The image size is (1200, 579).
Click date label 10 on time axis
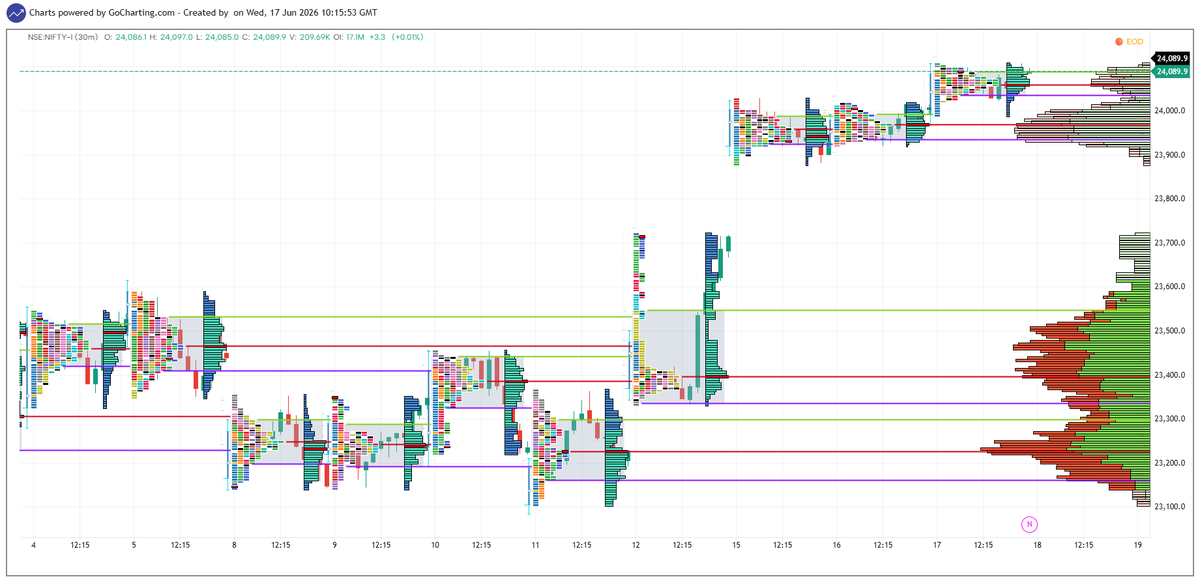pyautogui.click(x=435, y=546)
